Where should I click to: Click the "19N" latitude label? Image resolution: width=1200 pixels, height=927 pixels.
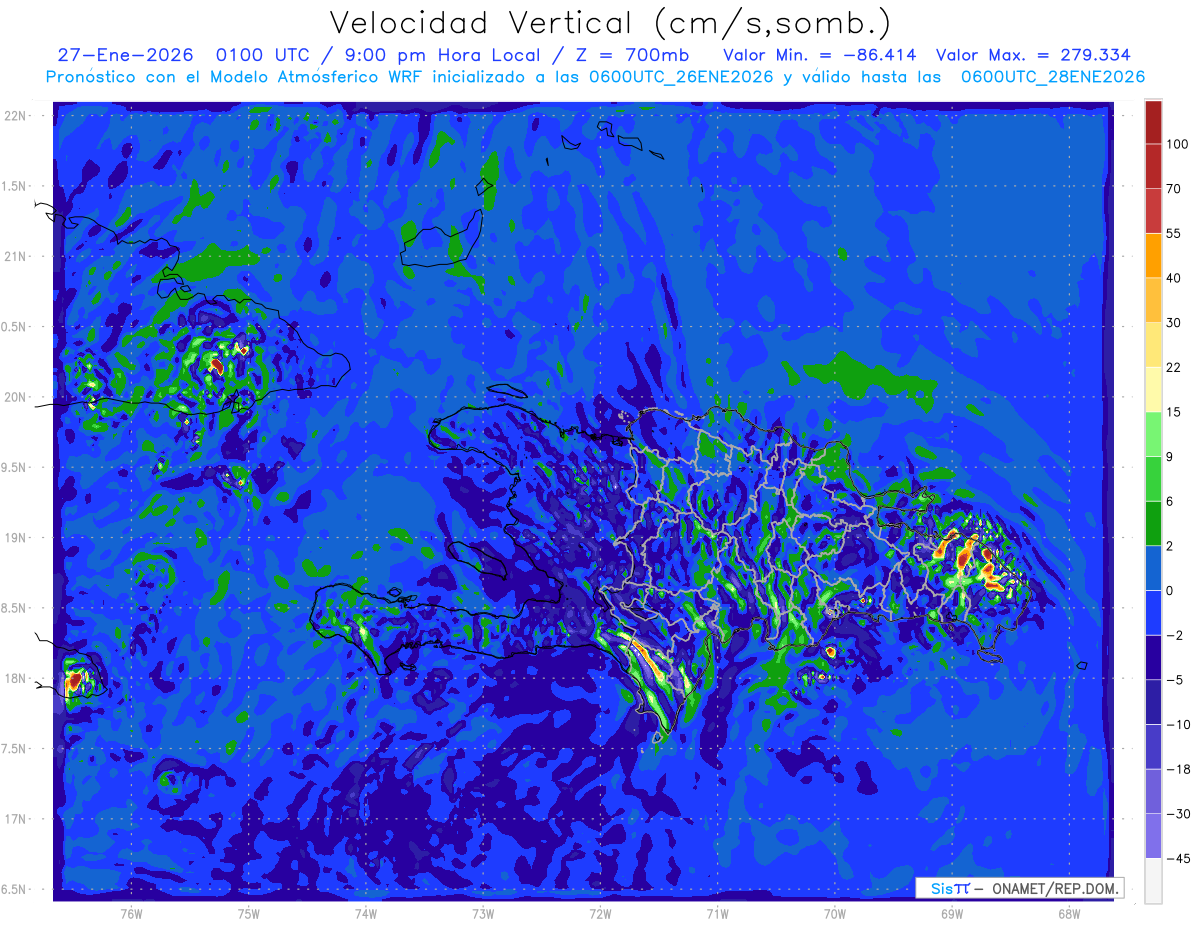pos(15,538)
